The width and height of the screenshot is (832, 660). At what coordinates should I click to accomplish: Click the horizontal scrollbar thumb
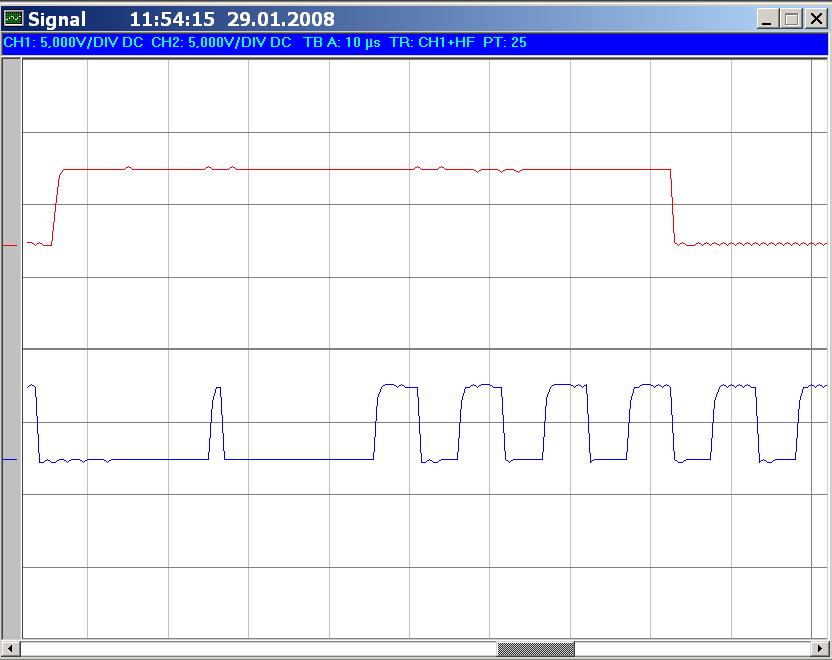click(x=535, y=648)
